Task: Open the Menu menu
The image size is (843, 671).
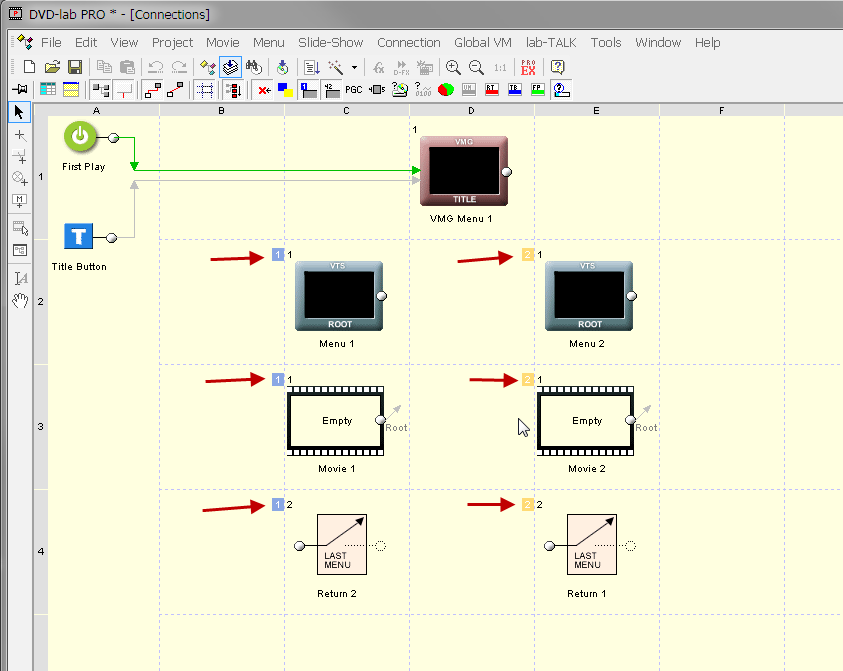Action: click(x=269, y=42)
